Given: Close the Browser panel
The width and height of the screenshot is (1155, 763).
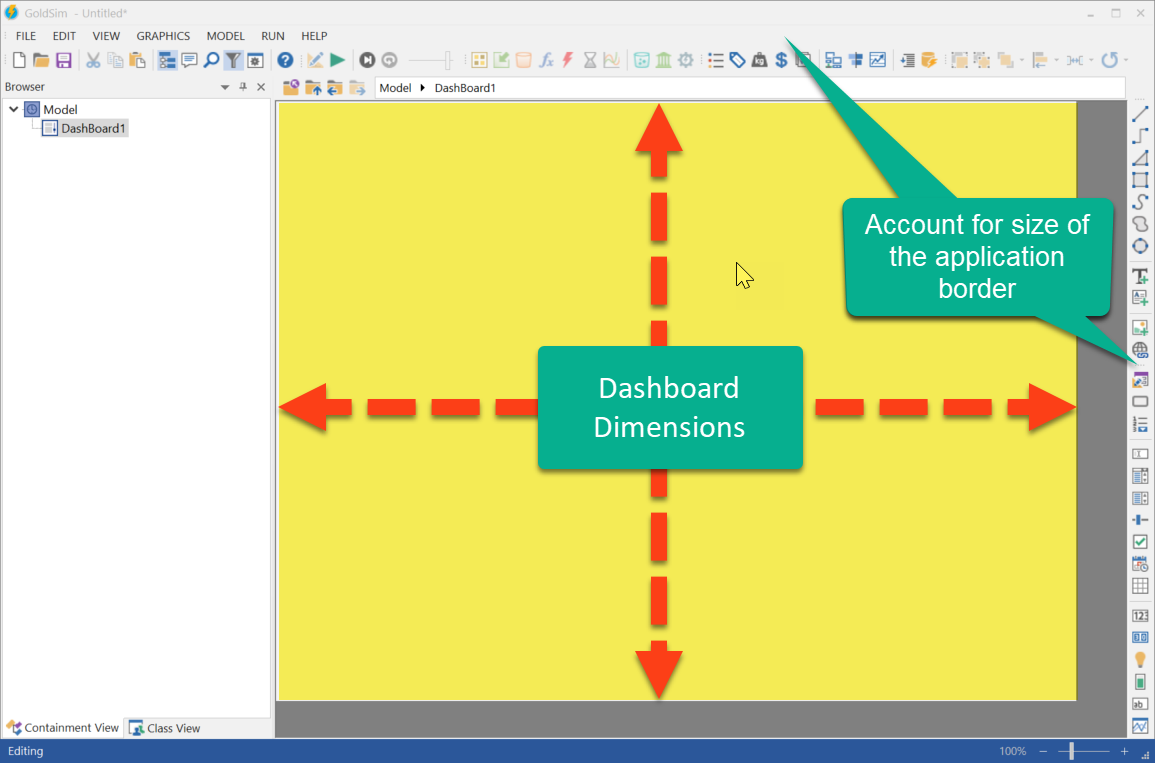Looking at the screenshot, I should tap(261, 87).
